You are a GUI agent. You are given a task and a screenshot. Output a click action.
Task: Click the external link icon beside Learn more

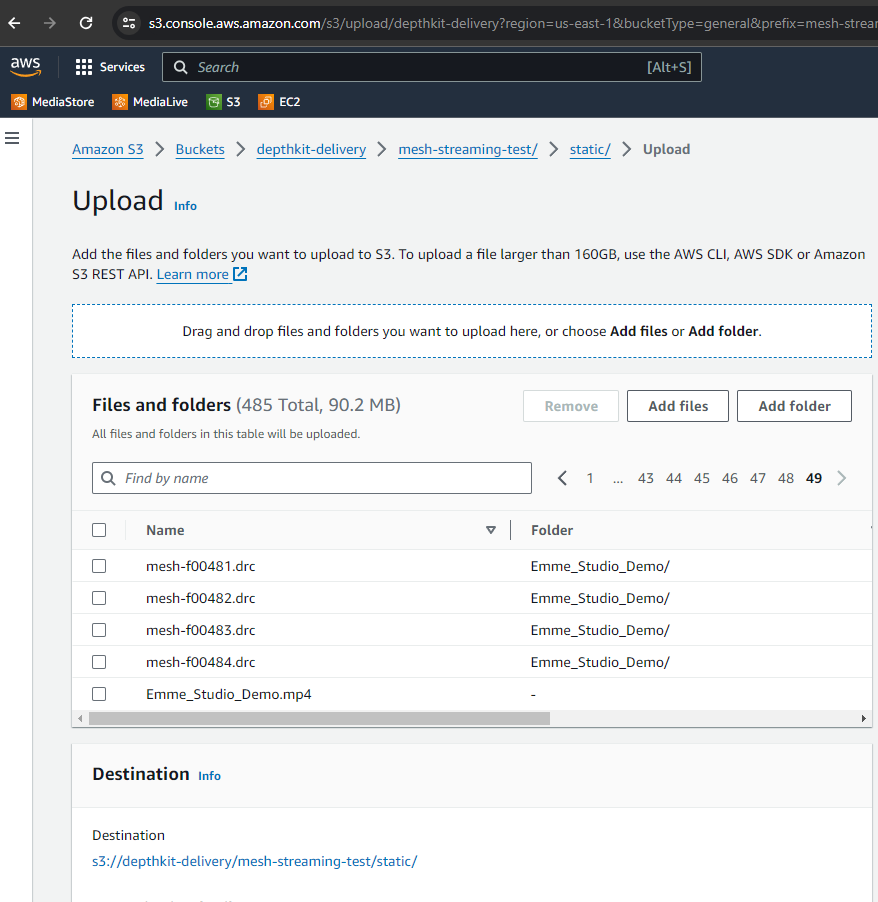tap(240, 274)
